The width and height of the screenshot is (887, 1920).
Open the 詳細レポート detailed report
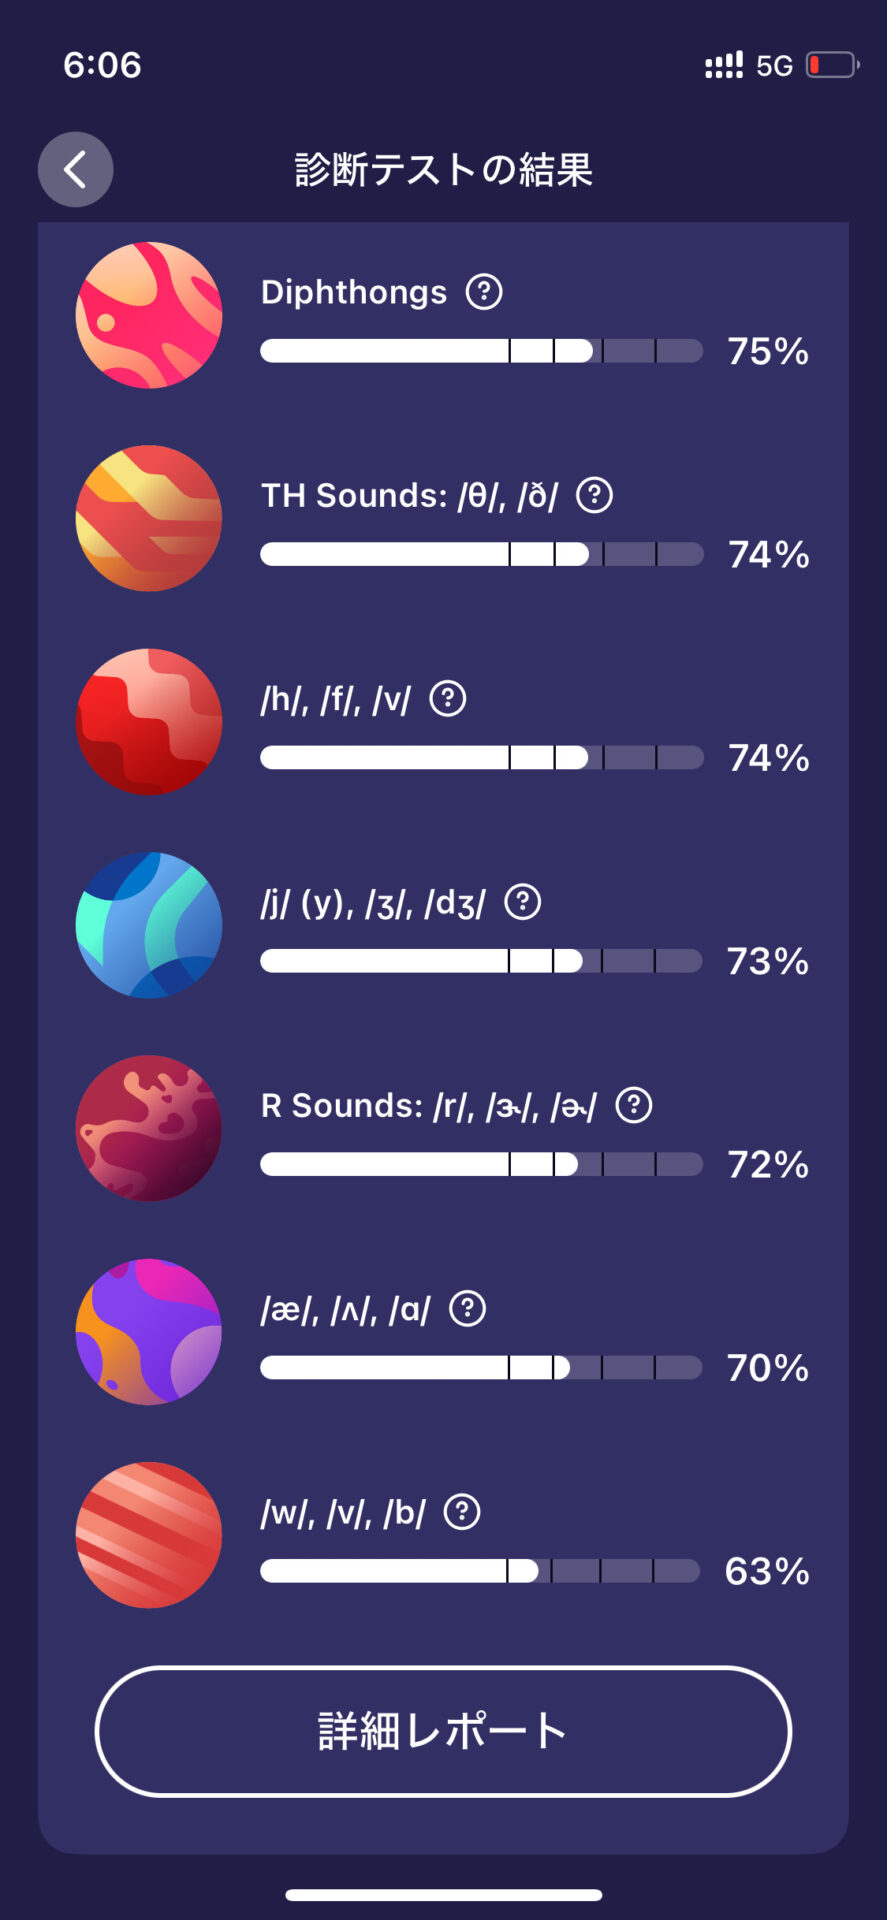click(x=443, y=1731)
